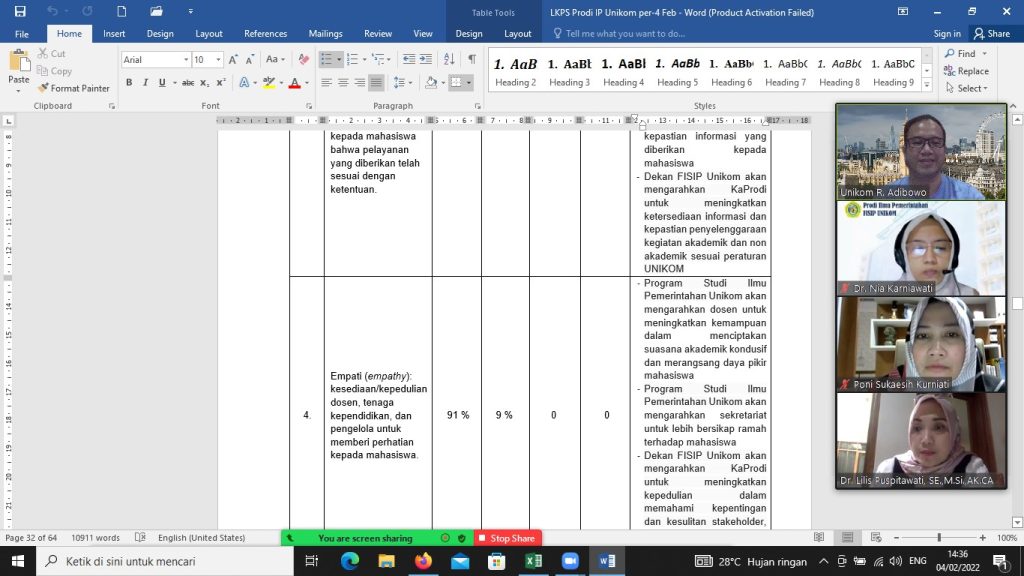Switch to the Insert tab
The height and width of the screenshot is (576, 1024).
[114, 33]
